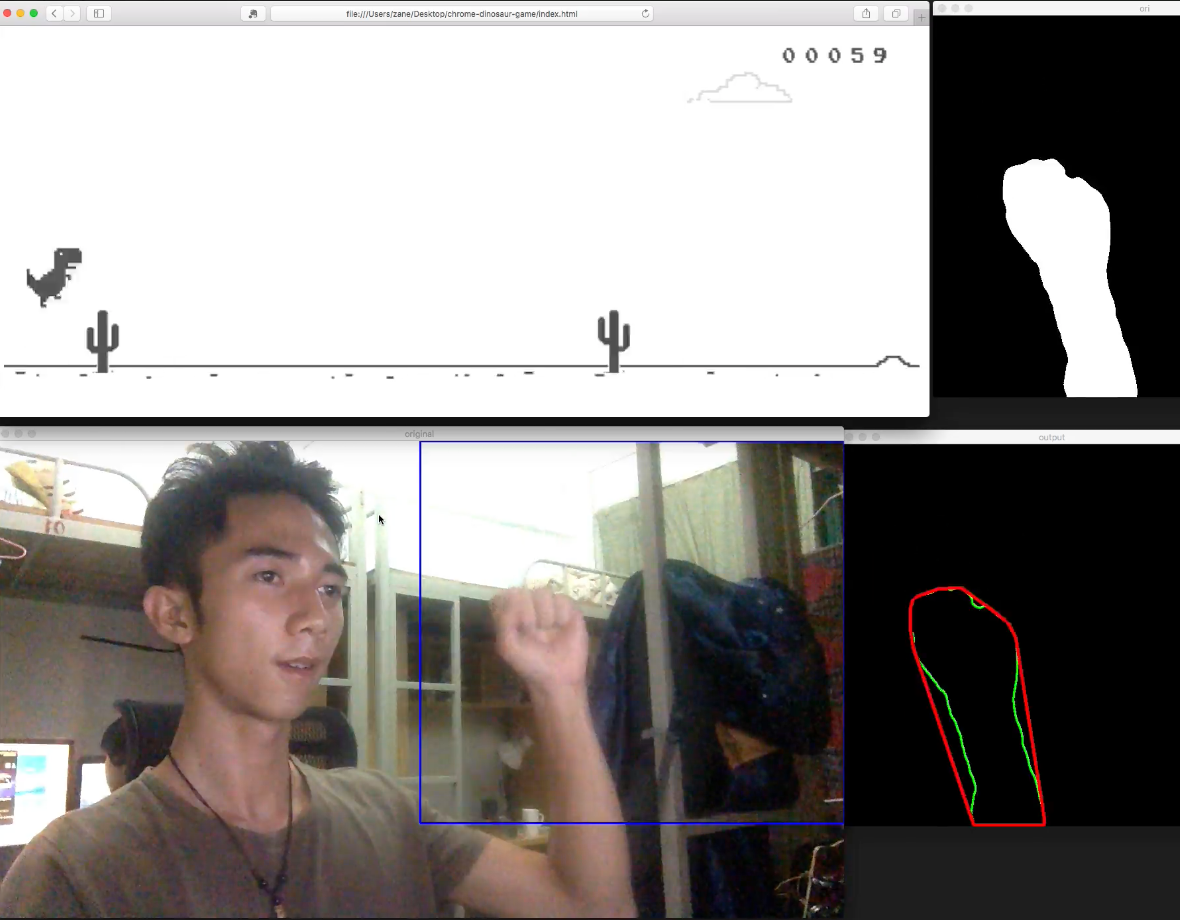Open the Safari share button
The image size is (1180, 920).
866,14
